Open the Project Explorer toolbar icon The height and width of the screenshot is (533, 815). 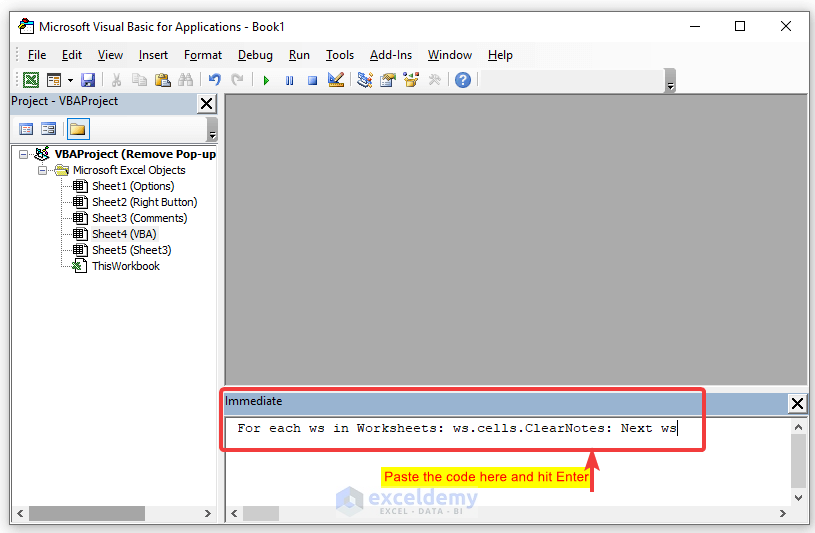click(x=365, y=80)
